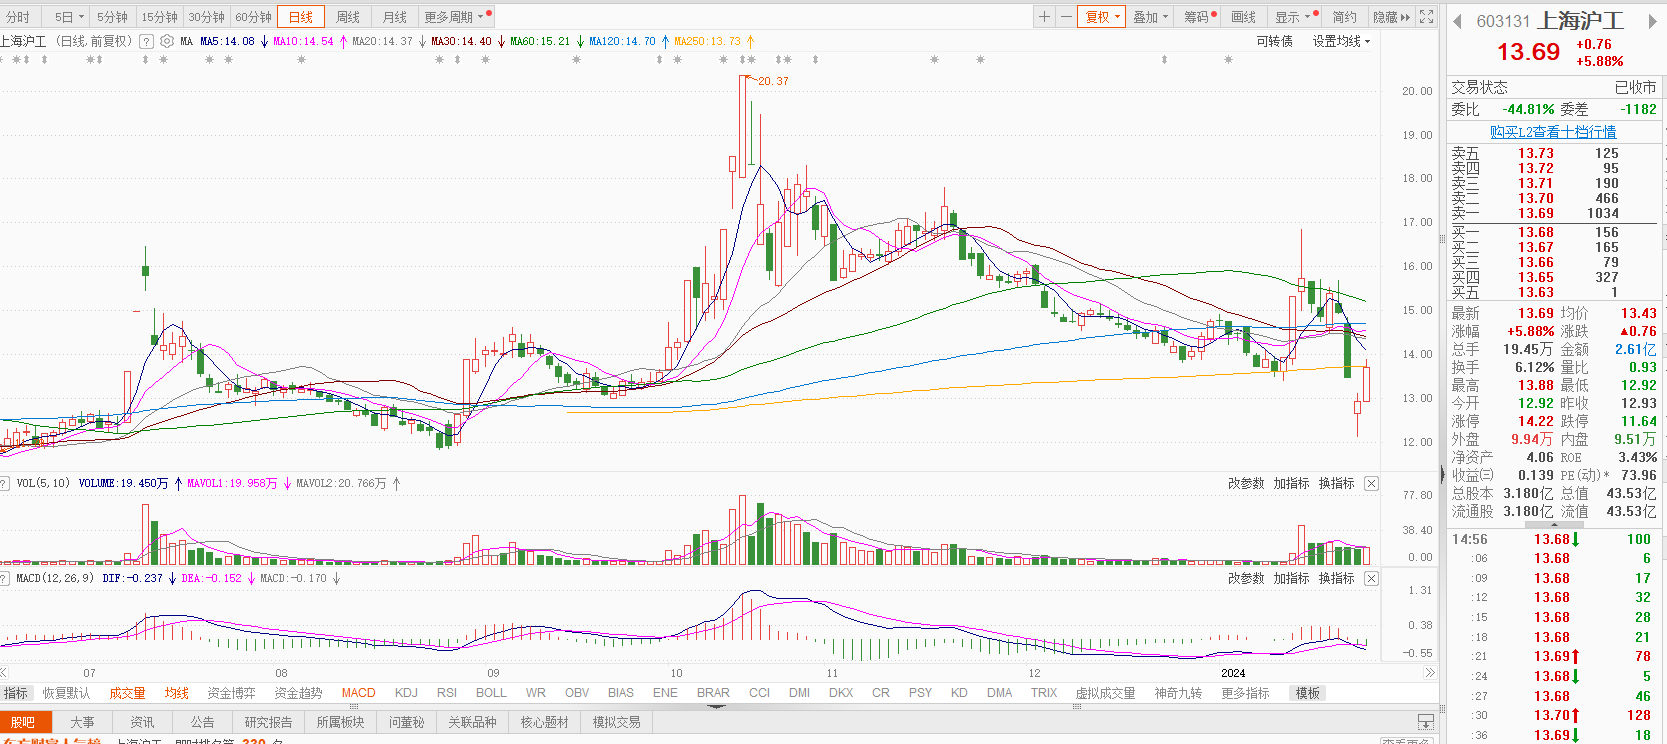Open the 画线 drawing tool
Image resolution: width=1667 pixels, height=744 pixels.
[x=1243, y=17]
